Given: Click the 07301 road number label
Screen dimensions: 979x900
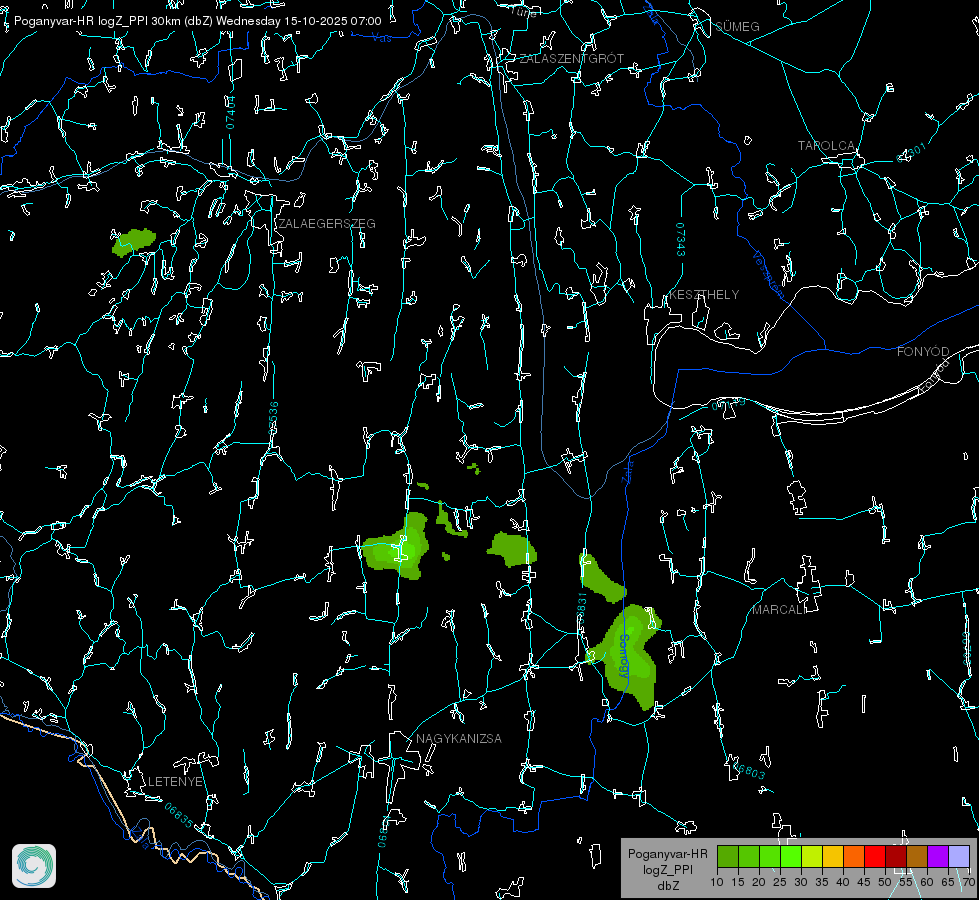Looking at the screenshot, I should point(911,153).
